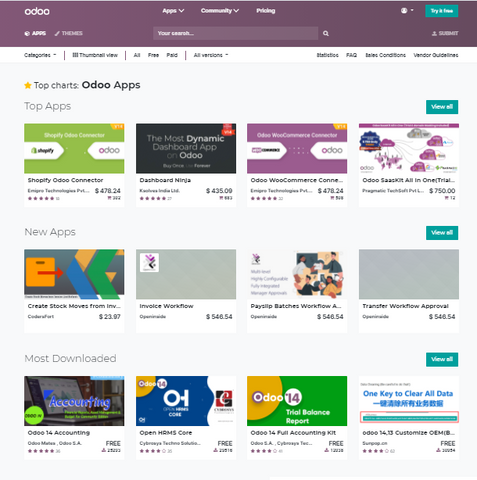
Task: Open the Statistics link
Action: tap(327, 55)
